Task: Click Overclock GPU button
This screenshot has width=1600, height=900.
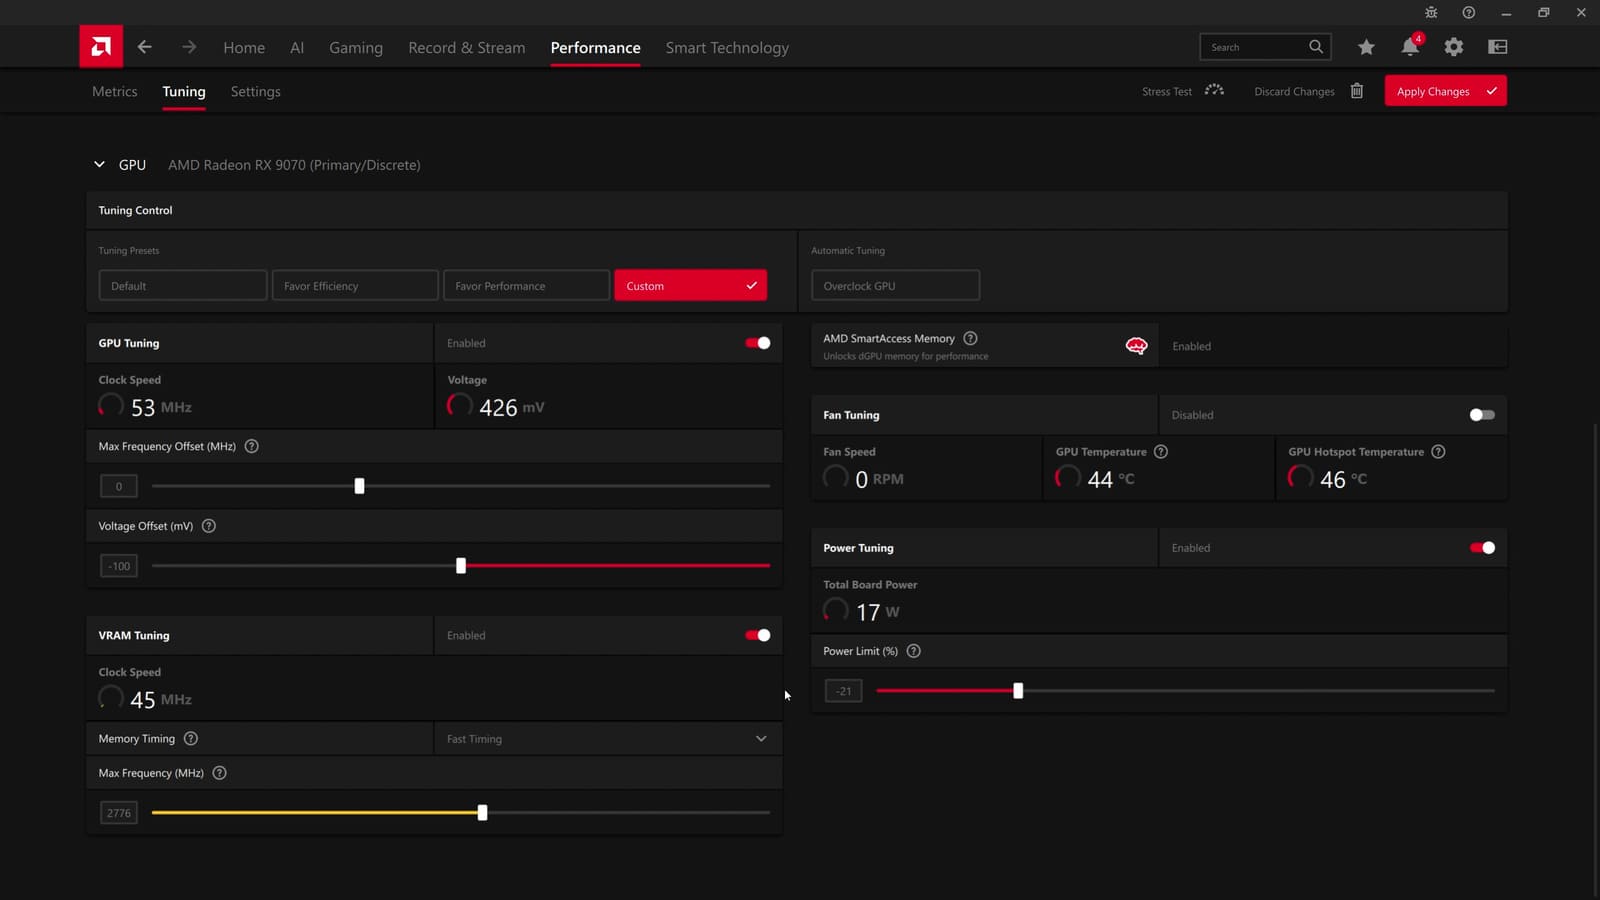Action: (895, 285)
